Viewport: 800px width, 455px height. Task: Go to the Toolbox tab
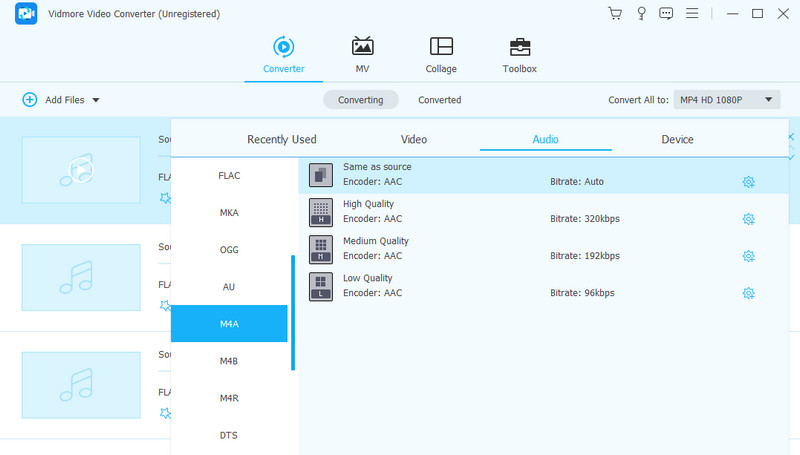[519, 55]
